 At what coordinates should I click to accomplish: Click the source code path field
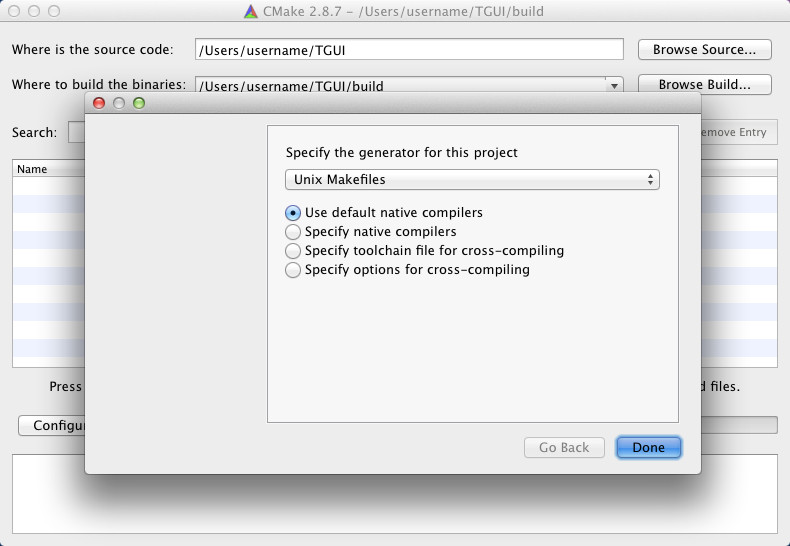pyautogui.click(x=409, y=49)
